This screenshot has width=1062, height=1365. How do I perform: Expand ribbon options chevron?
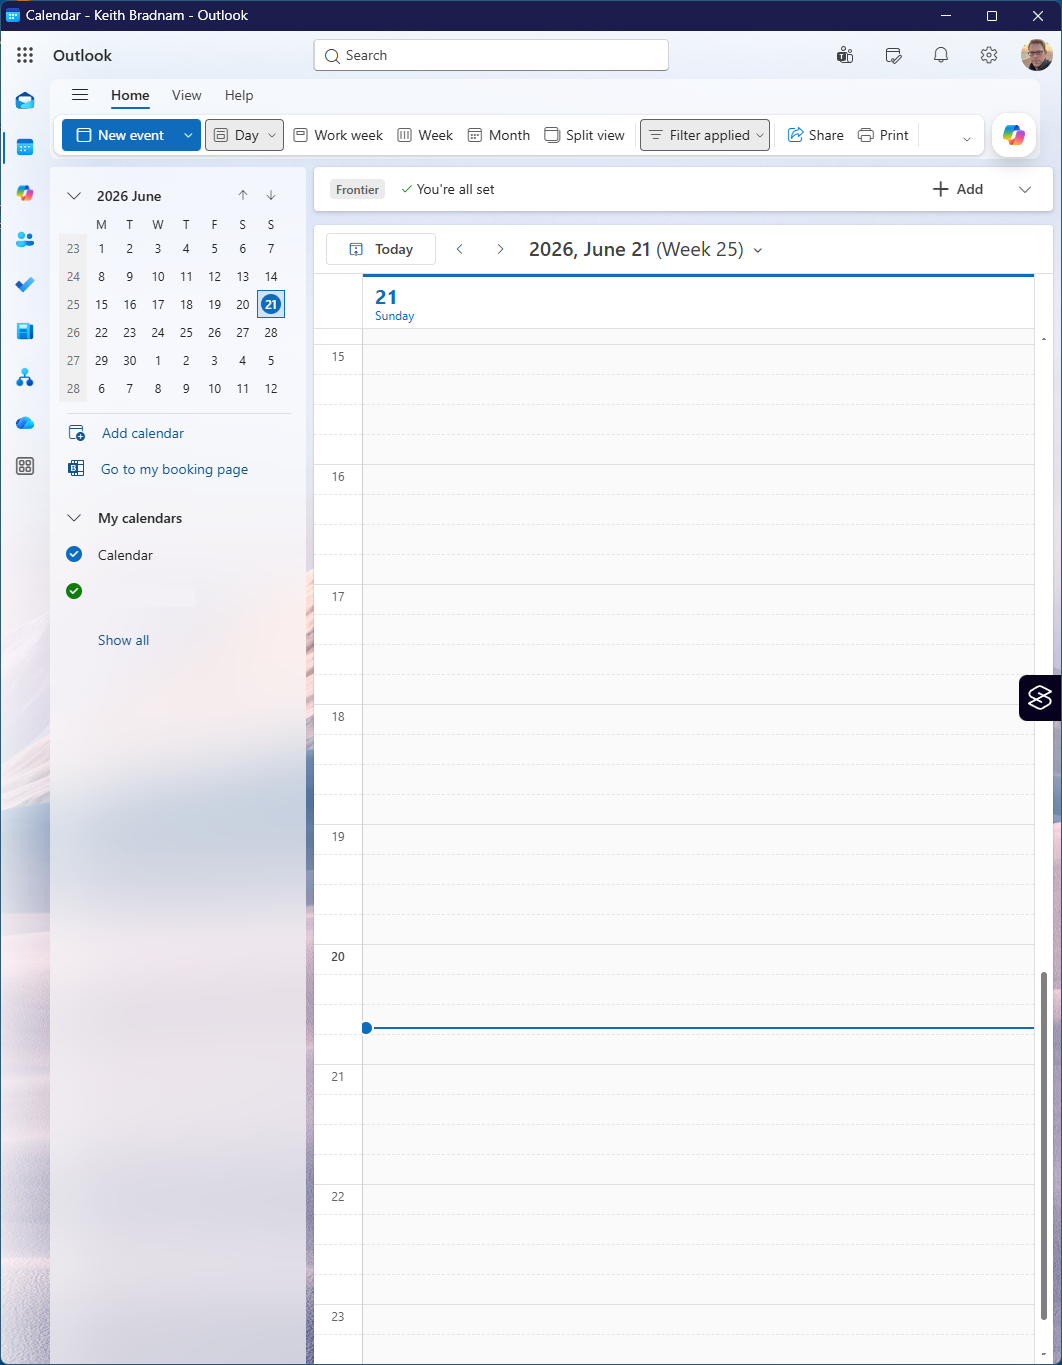click(967, 139)
